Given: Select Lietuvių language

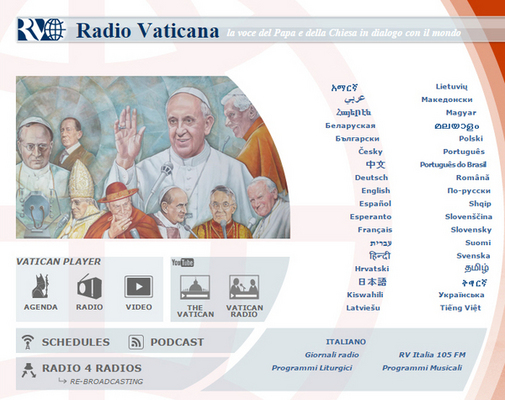Looking at the screenshot, I should (451, 87).
